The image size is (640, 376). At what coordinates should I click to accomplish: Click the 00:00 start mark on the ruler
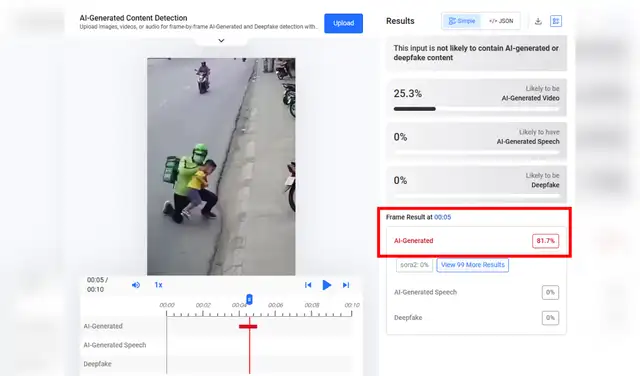167,305
